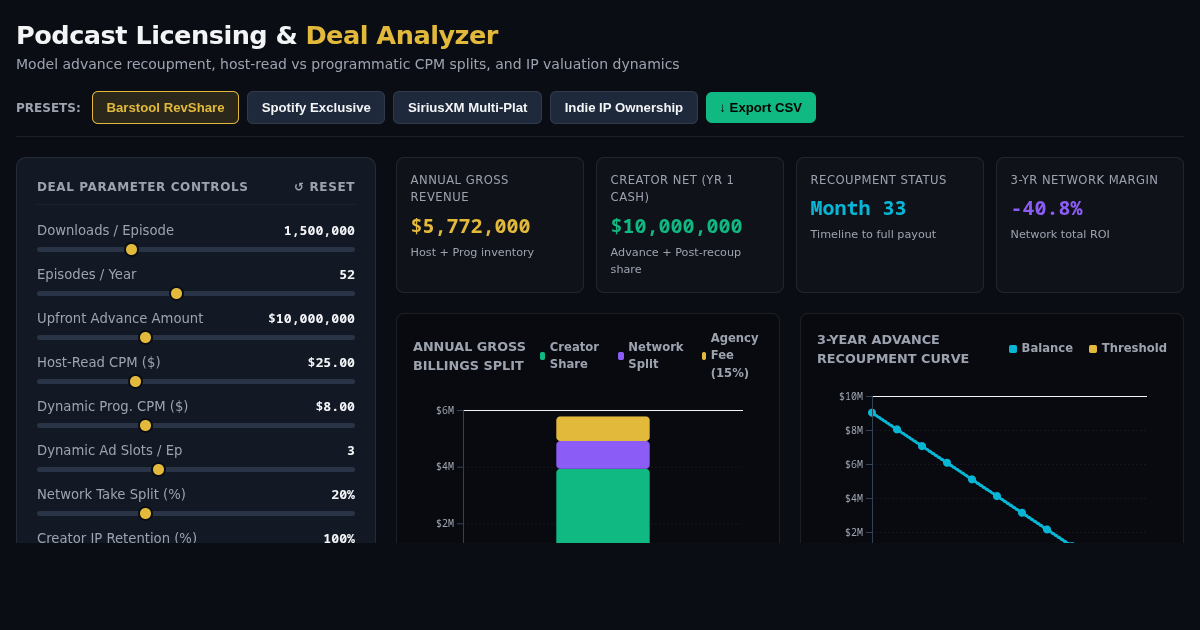Image resolution: width=1200 pixels, height=630 pixels.
Task: Click the Episodes / Year slider handle
Action: (176, 293)
